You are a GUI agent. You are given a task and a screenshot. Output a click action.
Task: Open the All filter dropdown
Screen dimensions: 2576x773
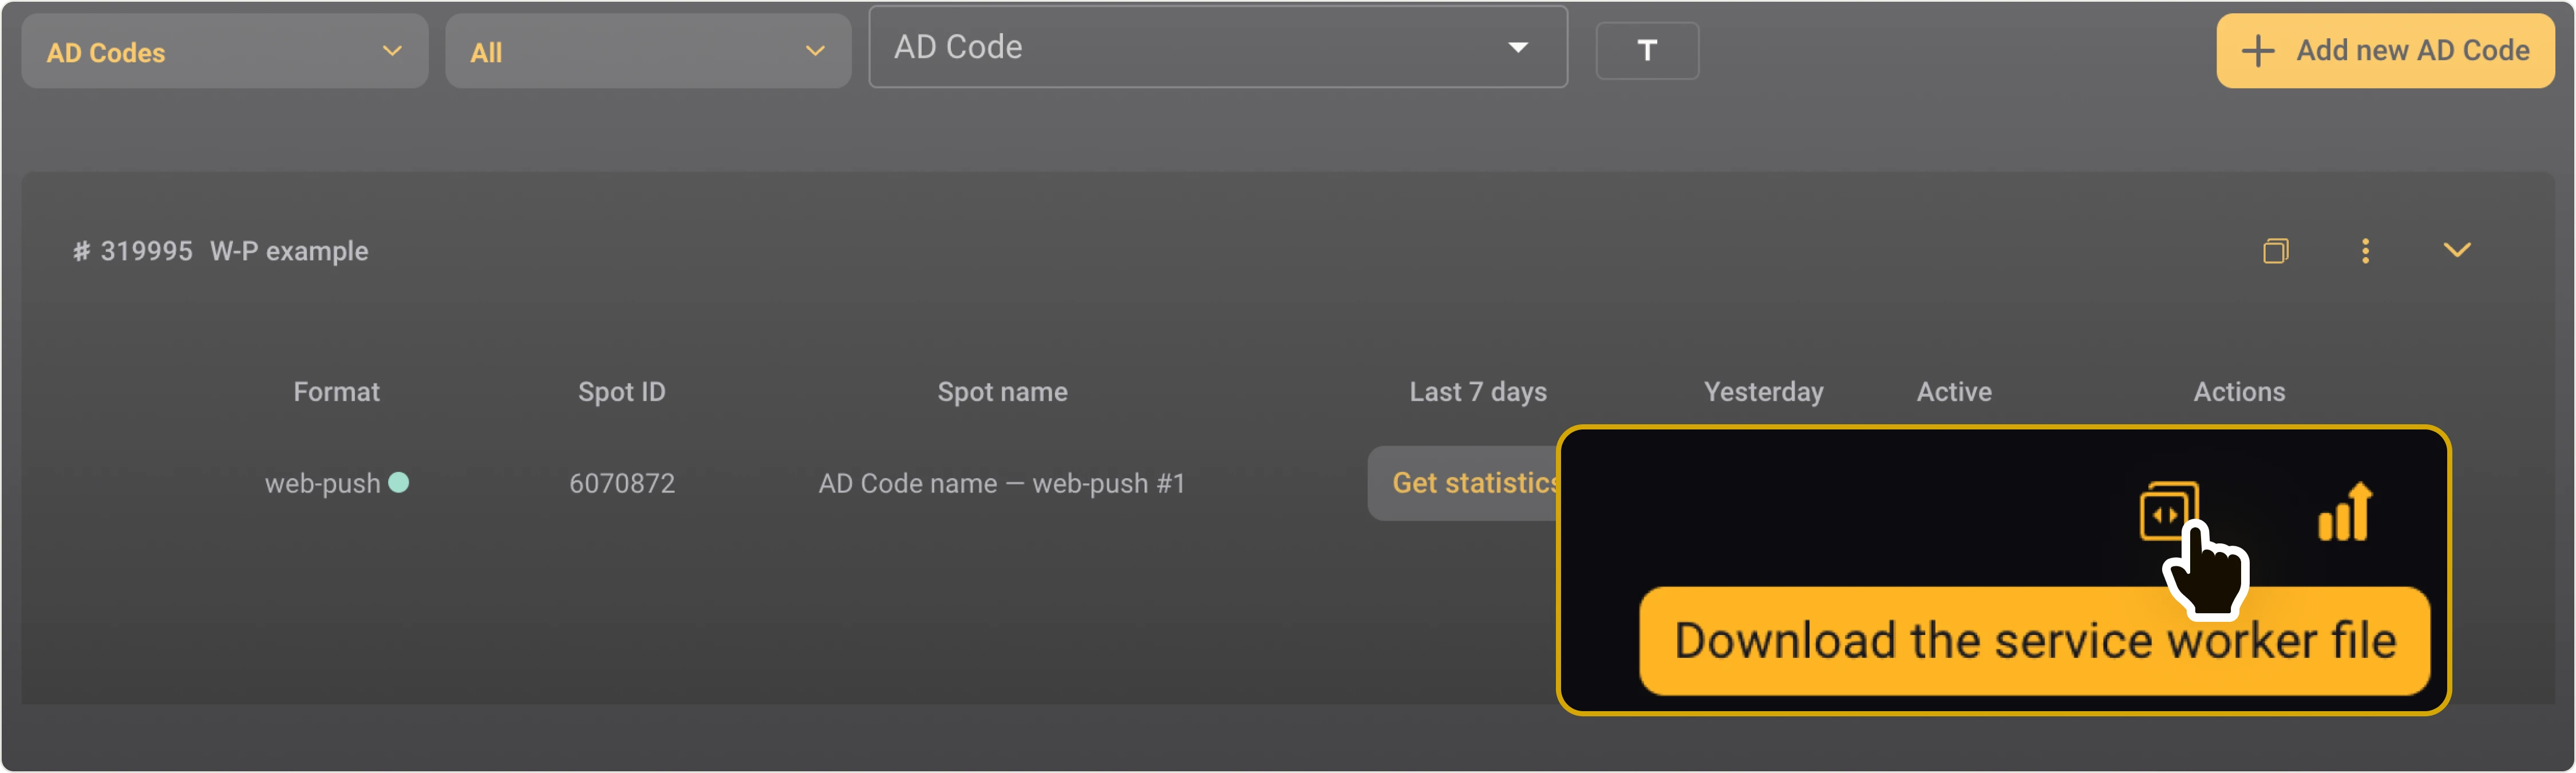click(x=648, y=51)
